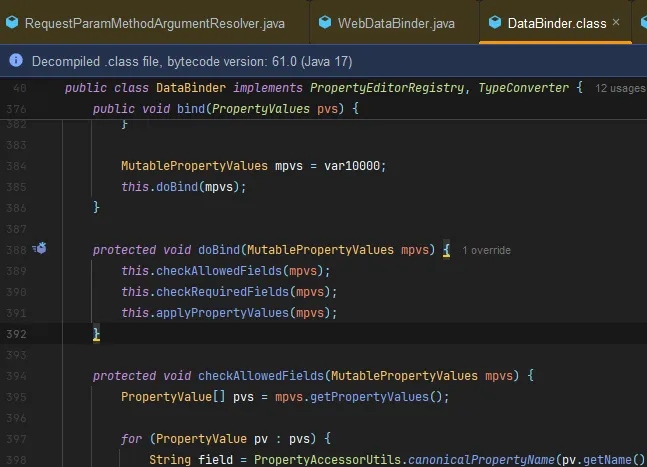Viewport: 647px width, 467px height.
Task: Click applyPropertyValues call on line 391
Action: (x=222, y=313)
